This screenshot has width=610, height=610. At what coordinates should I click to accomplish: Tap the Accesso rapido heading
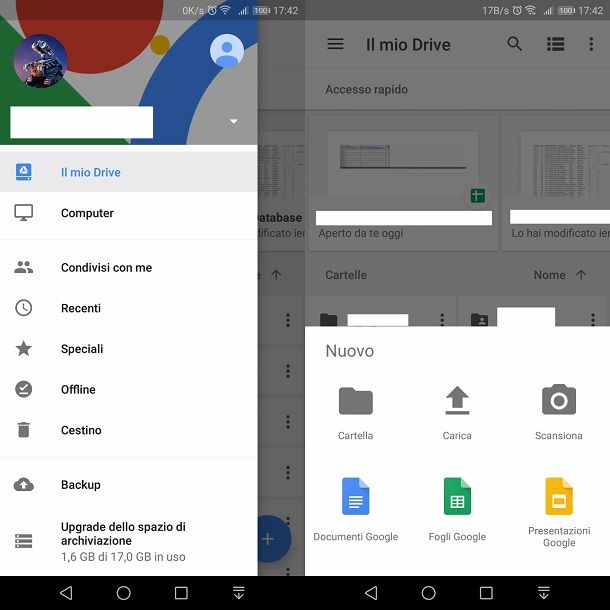(x=366, y=89)
